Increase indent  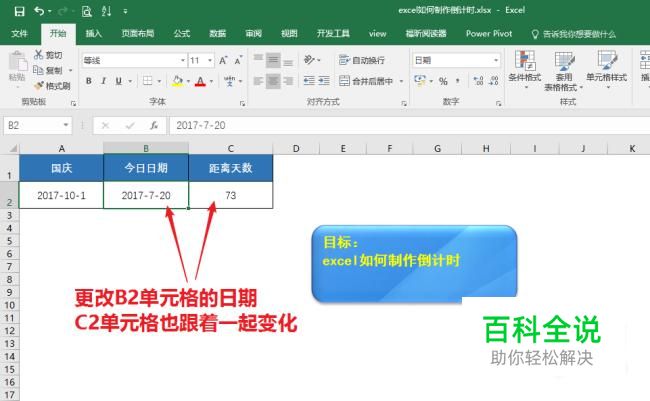pos(324,81)
